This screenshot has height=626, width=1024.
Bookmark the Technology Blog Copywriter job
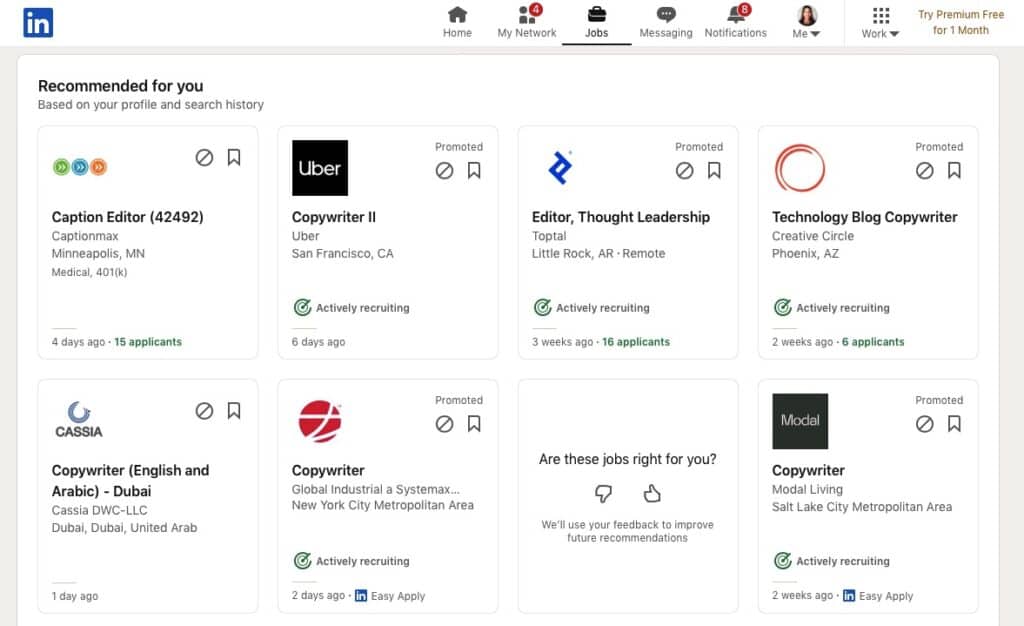coord(954,171)
